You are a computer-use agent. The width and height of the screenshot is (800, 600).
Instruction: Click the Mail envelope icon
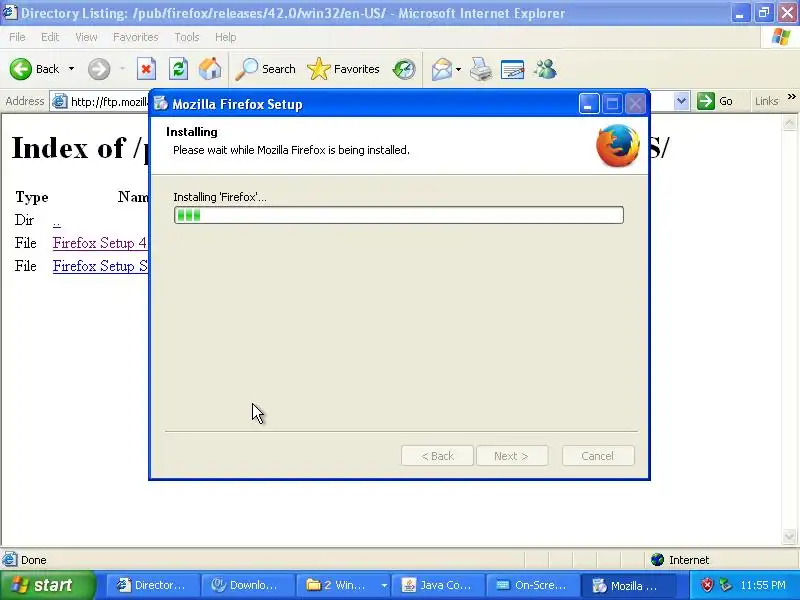[x=442, y=69]
